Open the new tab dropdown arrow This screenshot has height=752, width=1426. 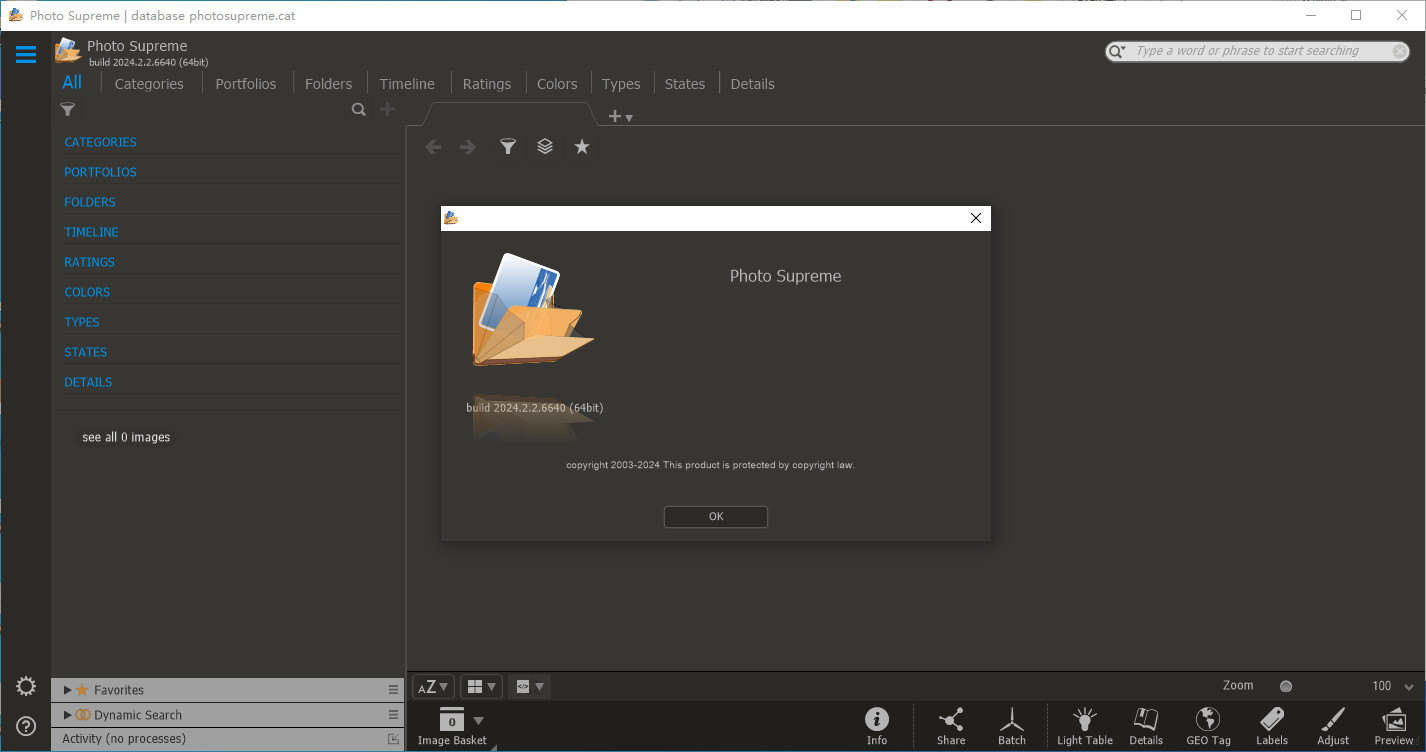(629, 118)
